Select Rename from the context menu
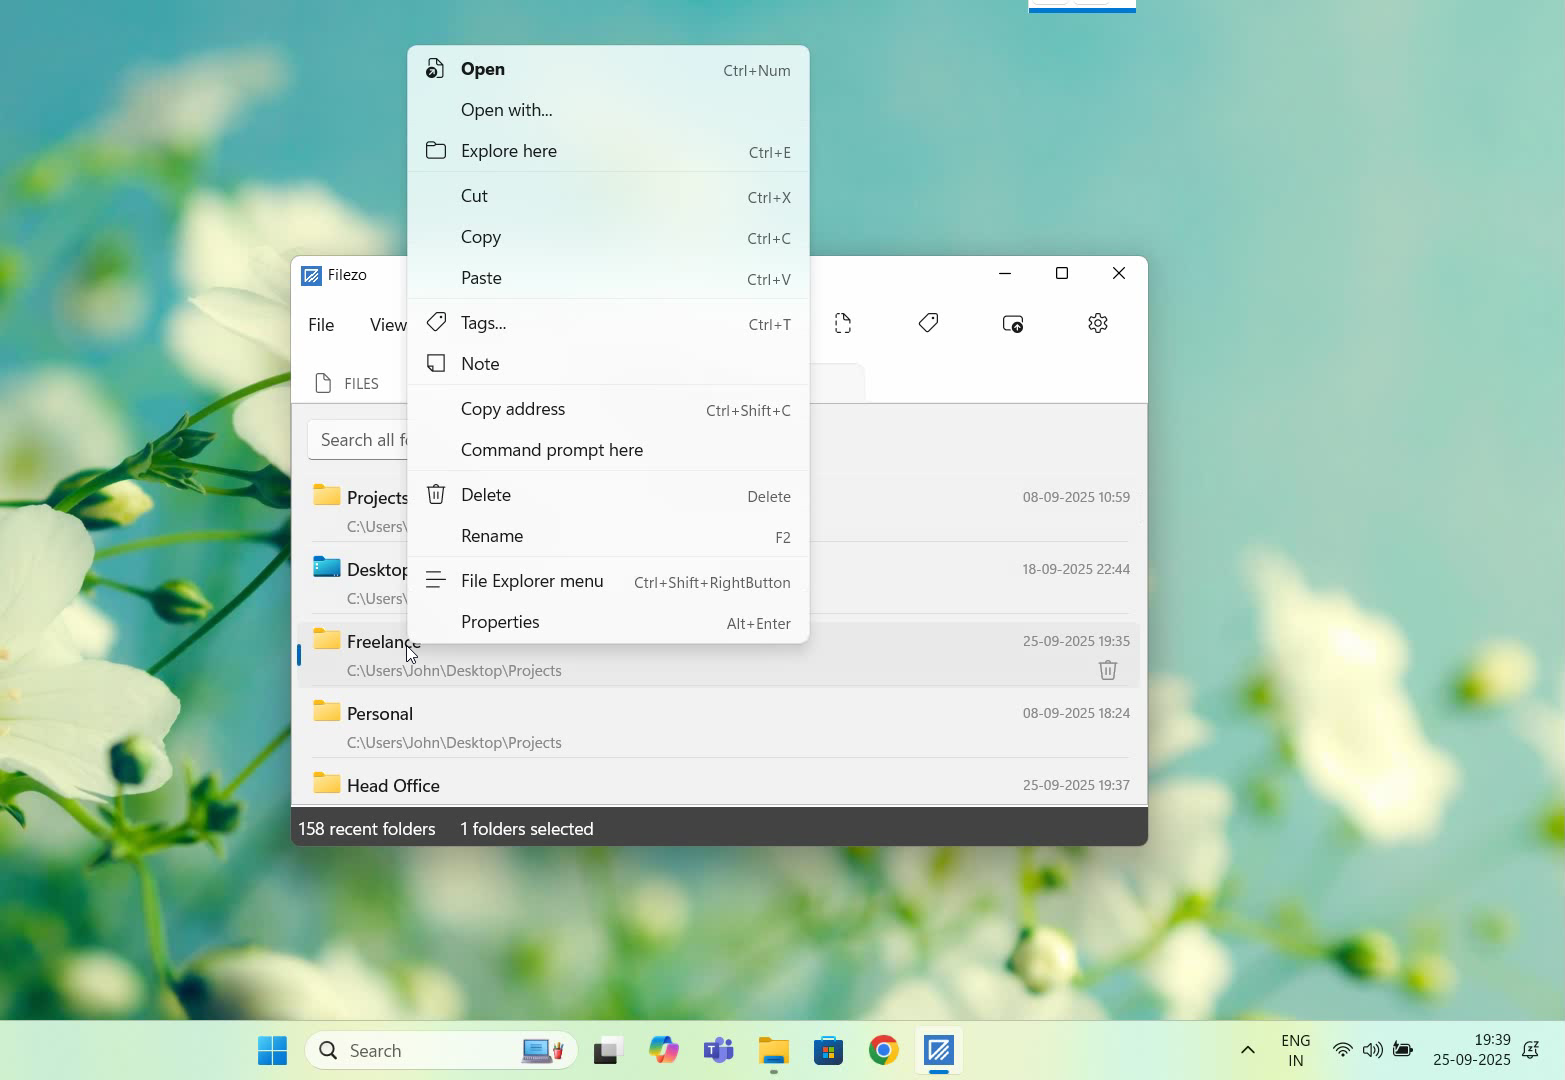The width and height of the screenshot is (1565, 1080). [491, 536]
